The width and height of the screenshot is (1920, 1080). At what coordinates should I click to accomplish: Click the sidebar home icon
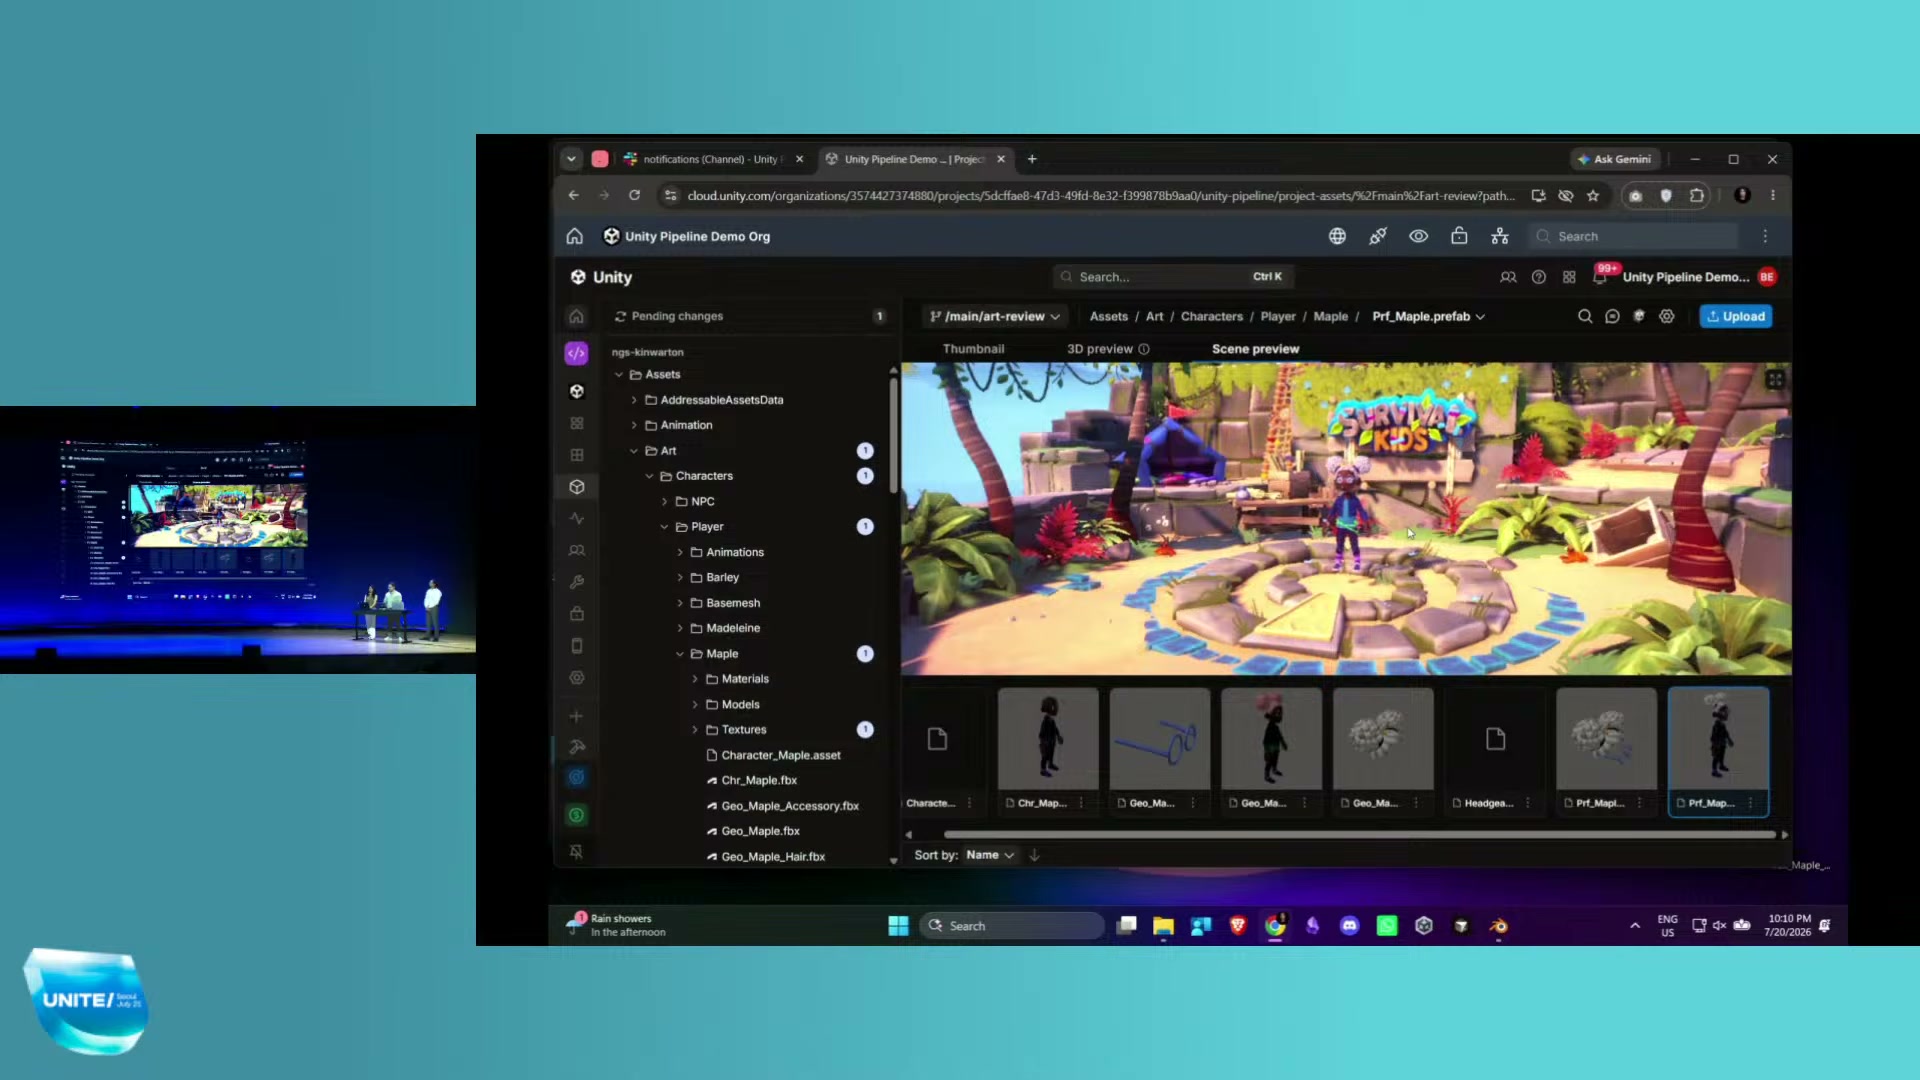pyautogui.click(x=576, y=317)
